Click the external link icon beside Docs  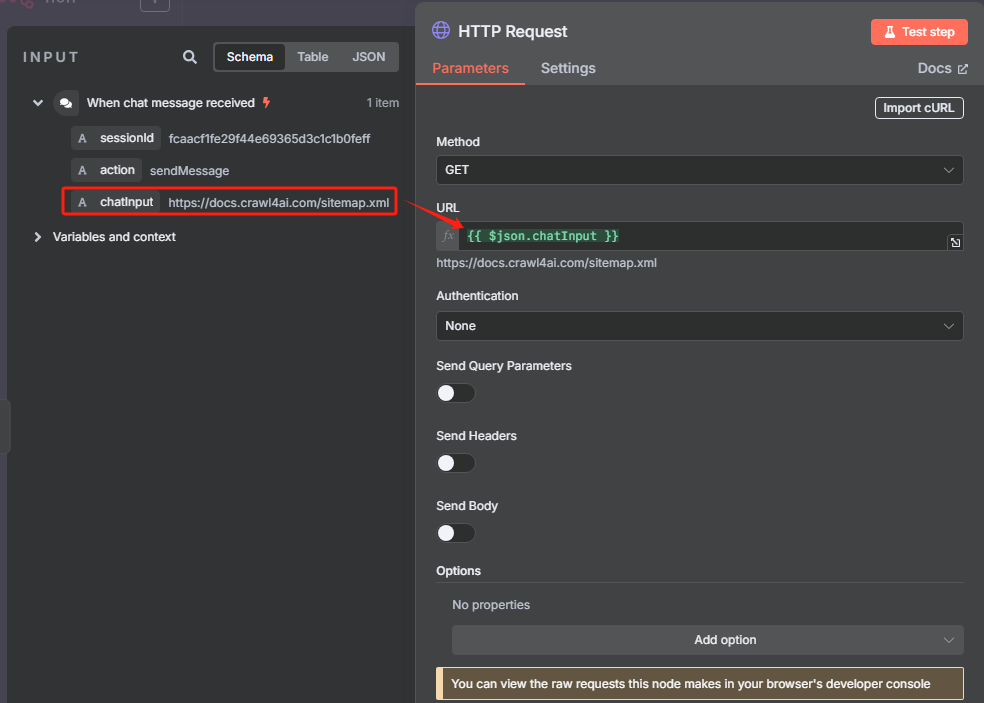[963, 68]
